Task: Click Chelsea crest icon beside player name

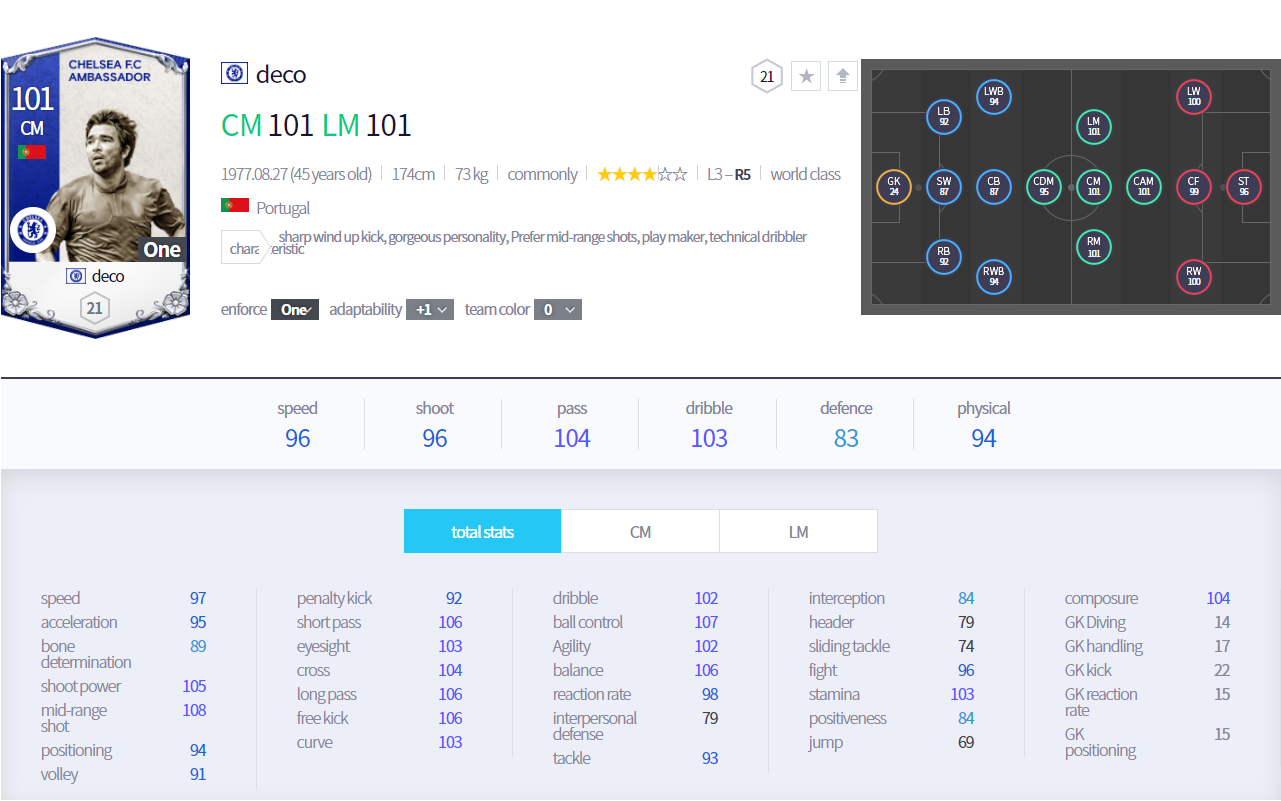Action: pyautogui.click(x=234, y=74)
